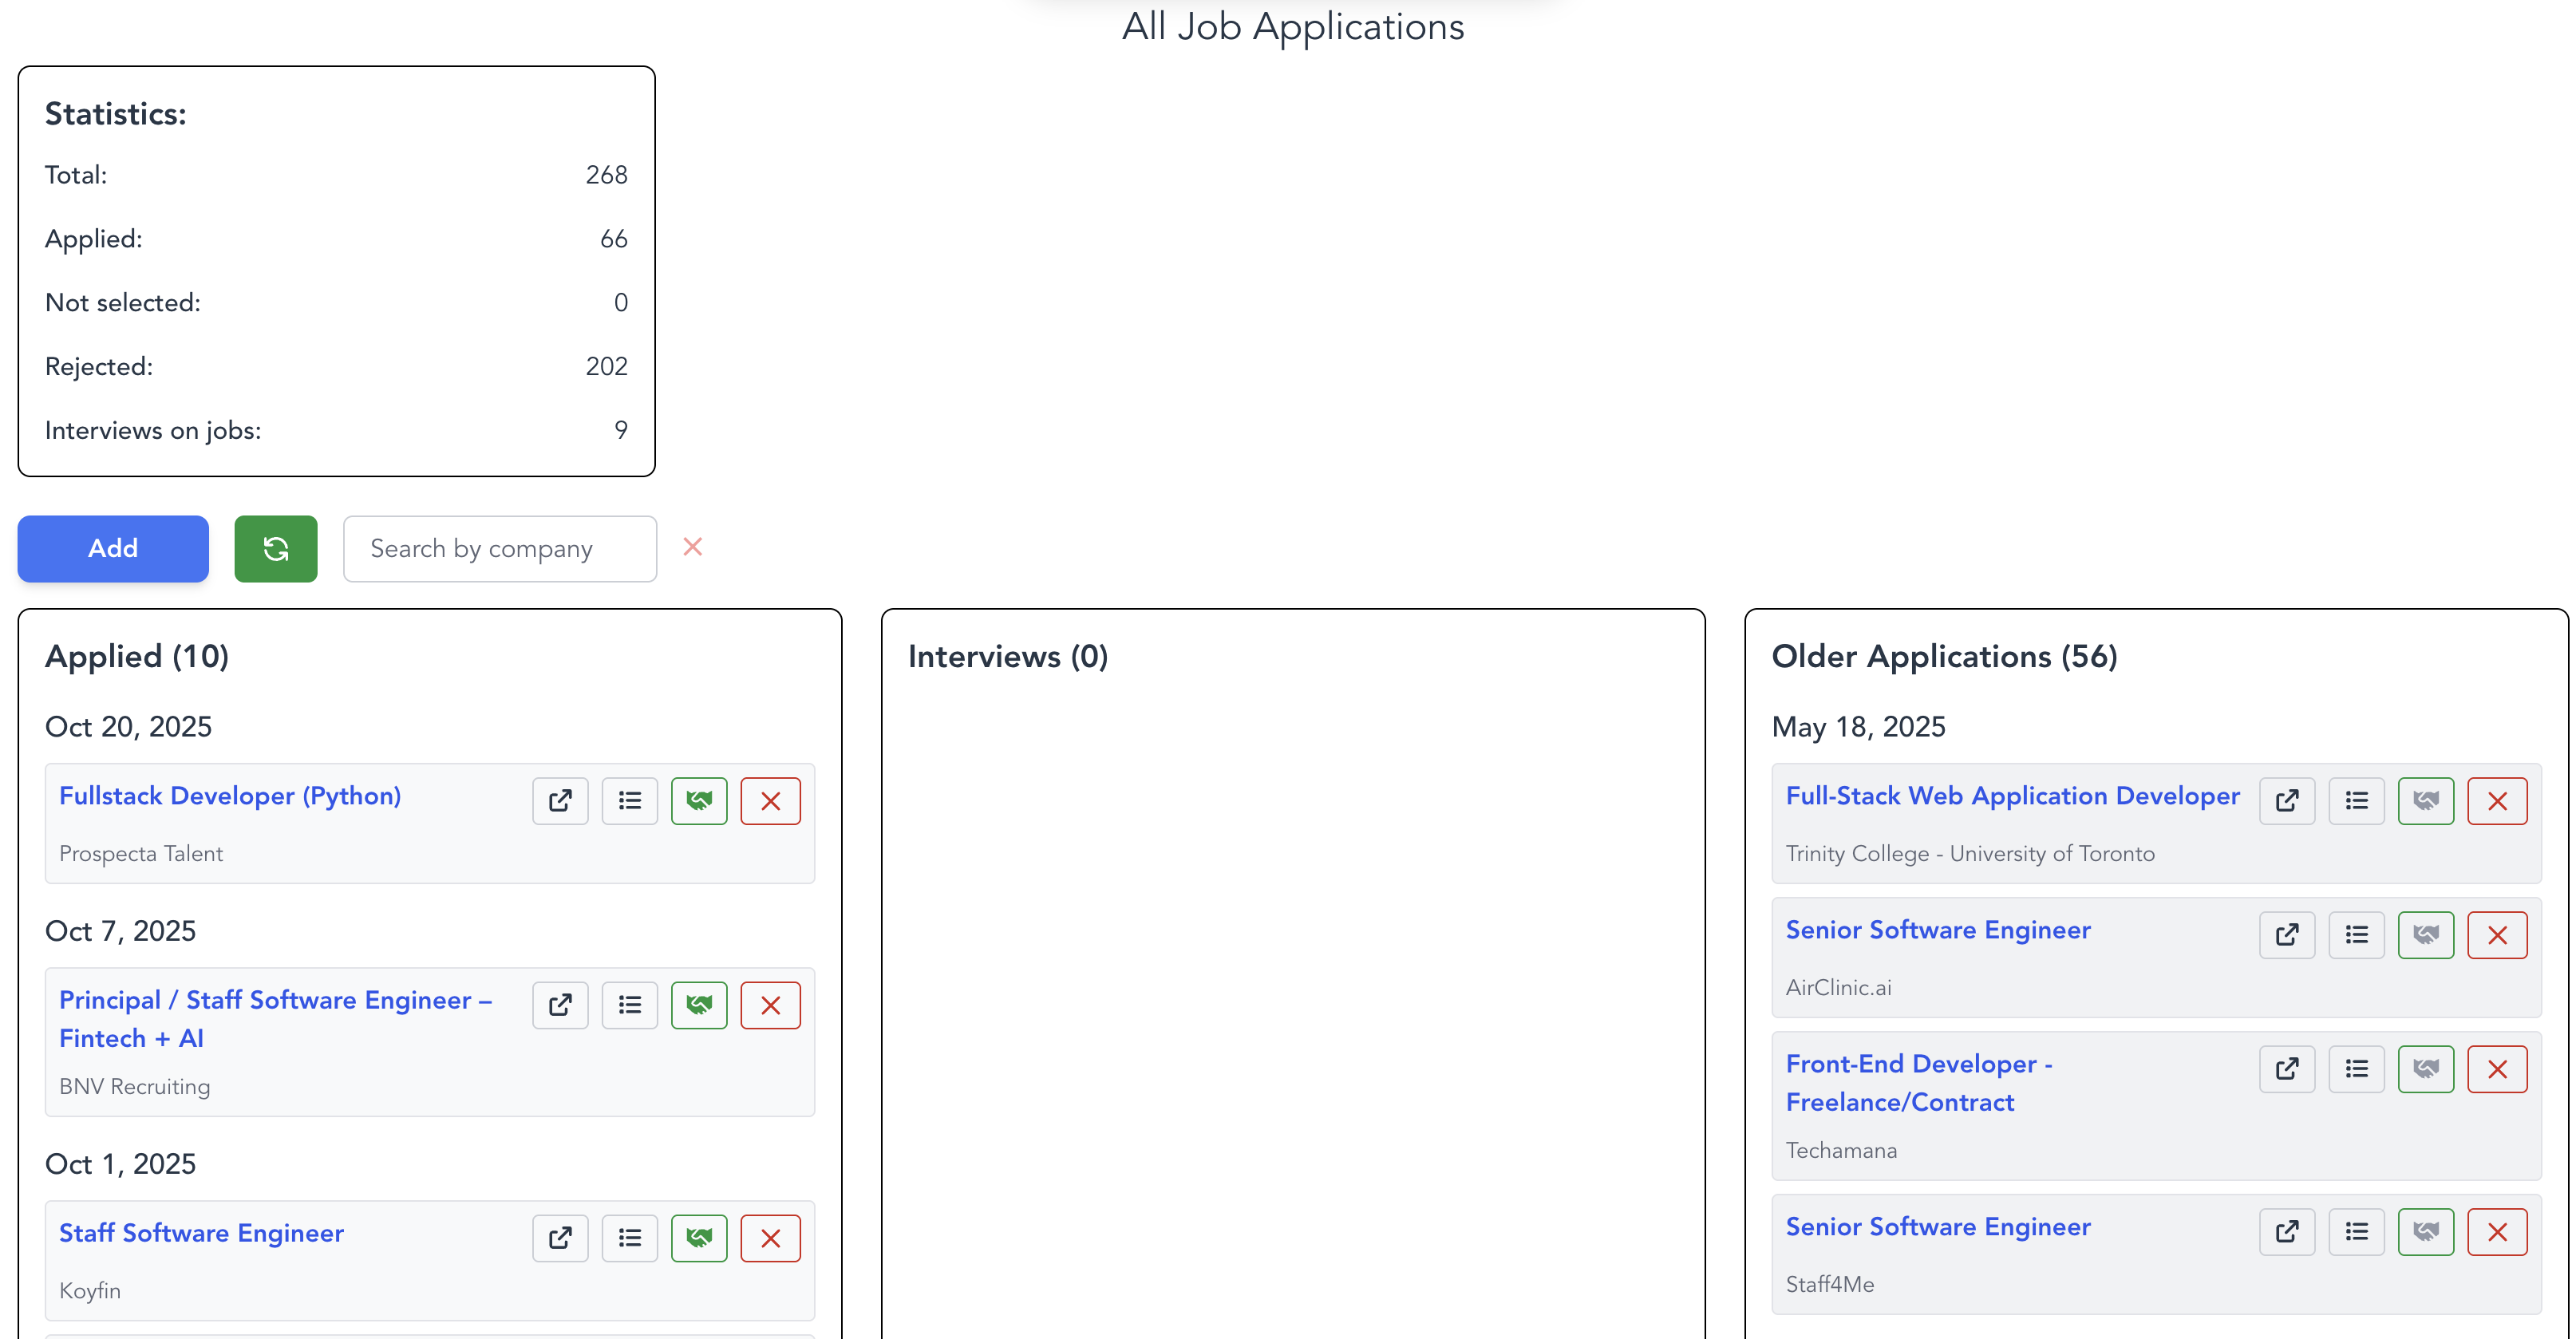This screenshot has width=2576, height=1339.
Task: View details of Staff Software Engineer at Koyfin
Action: tap(629, 1237)
